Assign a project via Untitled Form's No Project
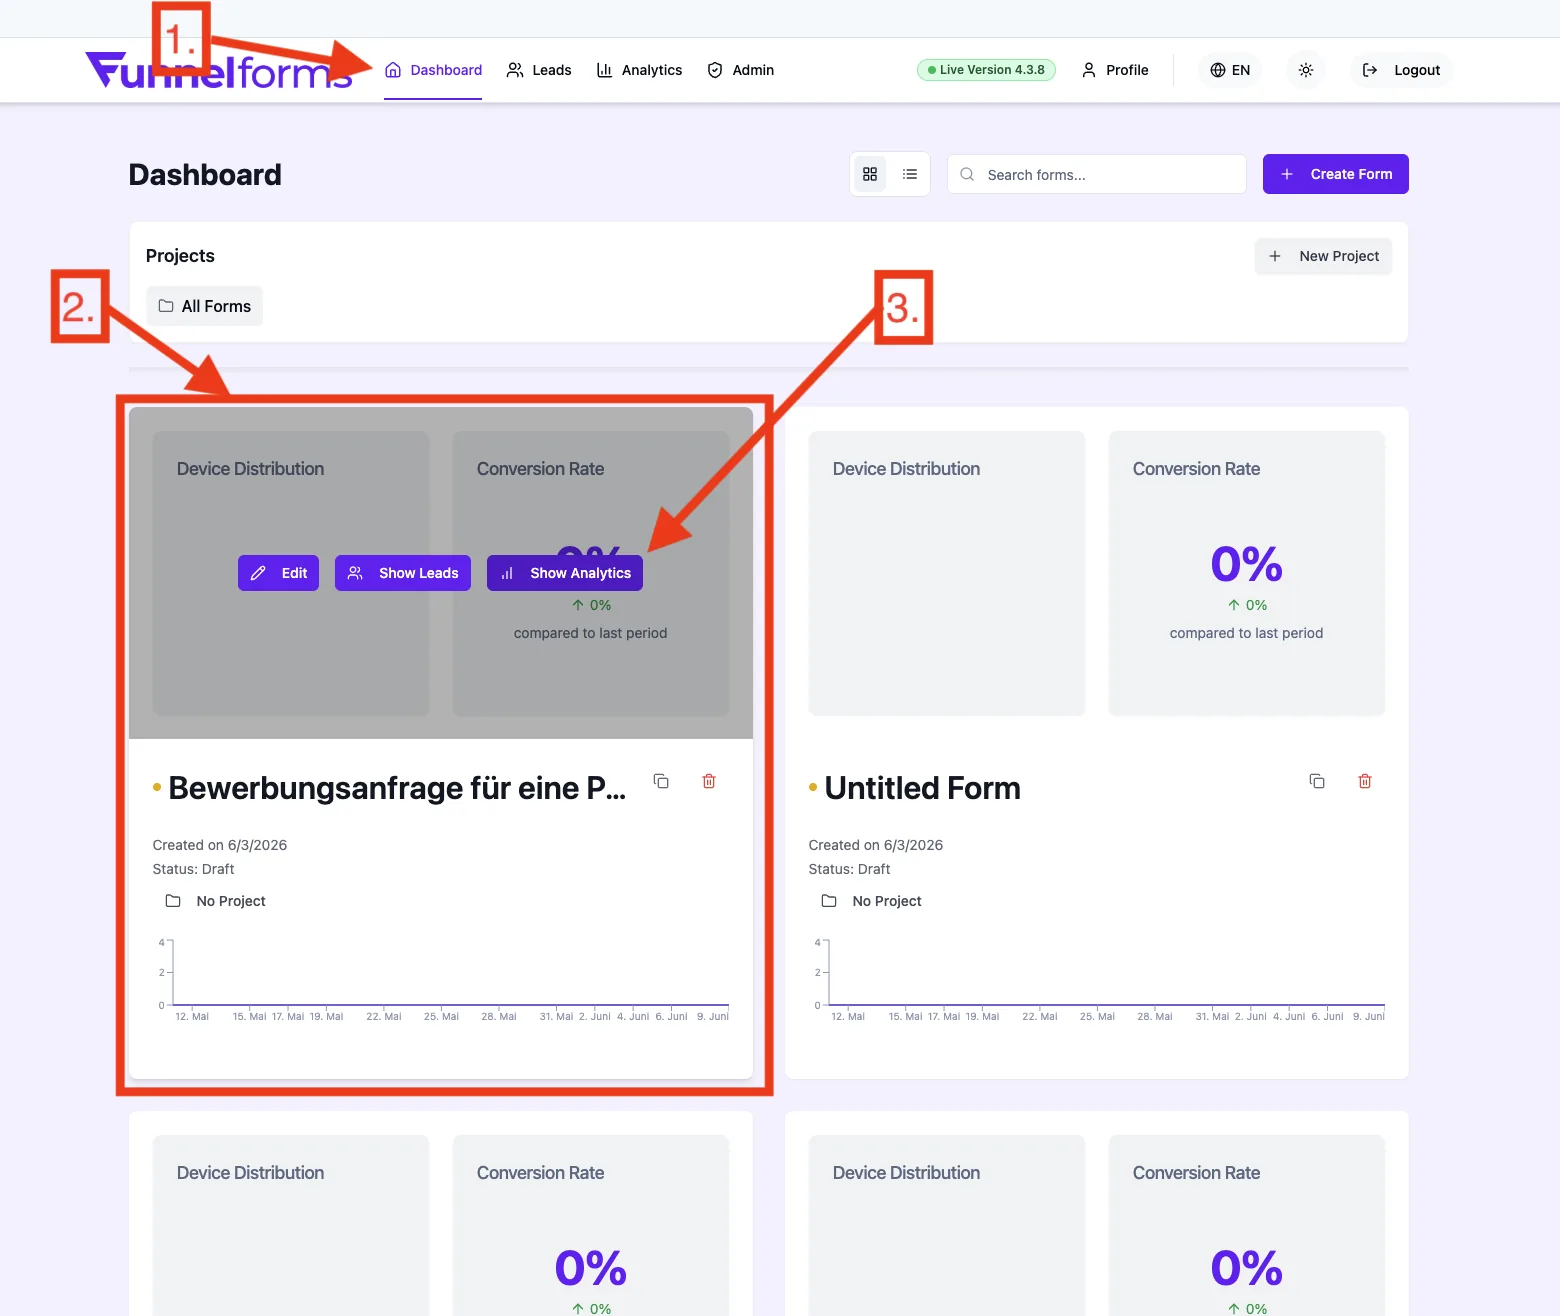1560x1316 pixels. click(871, 901)
